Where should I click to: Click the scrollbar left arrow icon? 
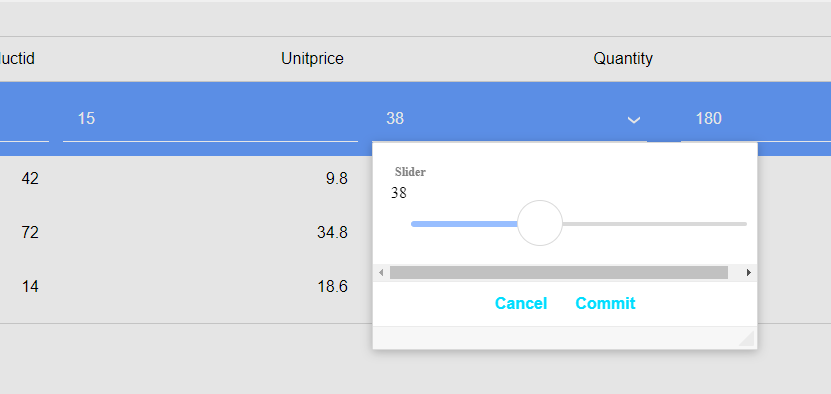point(381,273)
